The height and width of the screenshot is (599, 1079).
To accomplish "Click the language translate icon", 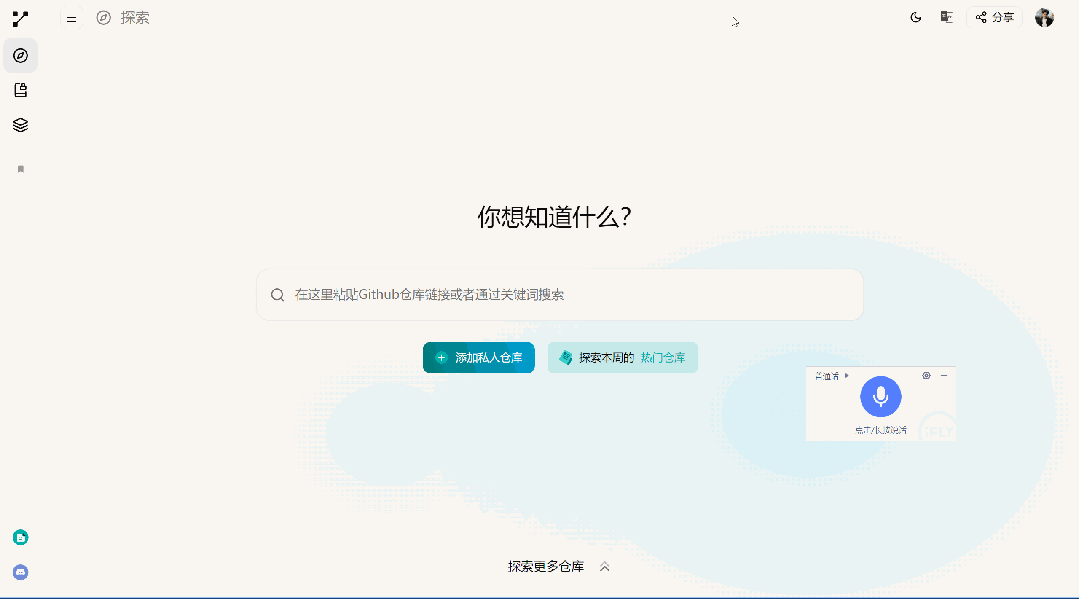I will tap(947, 17).
